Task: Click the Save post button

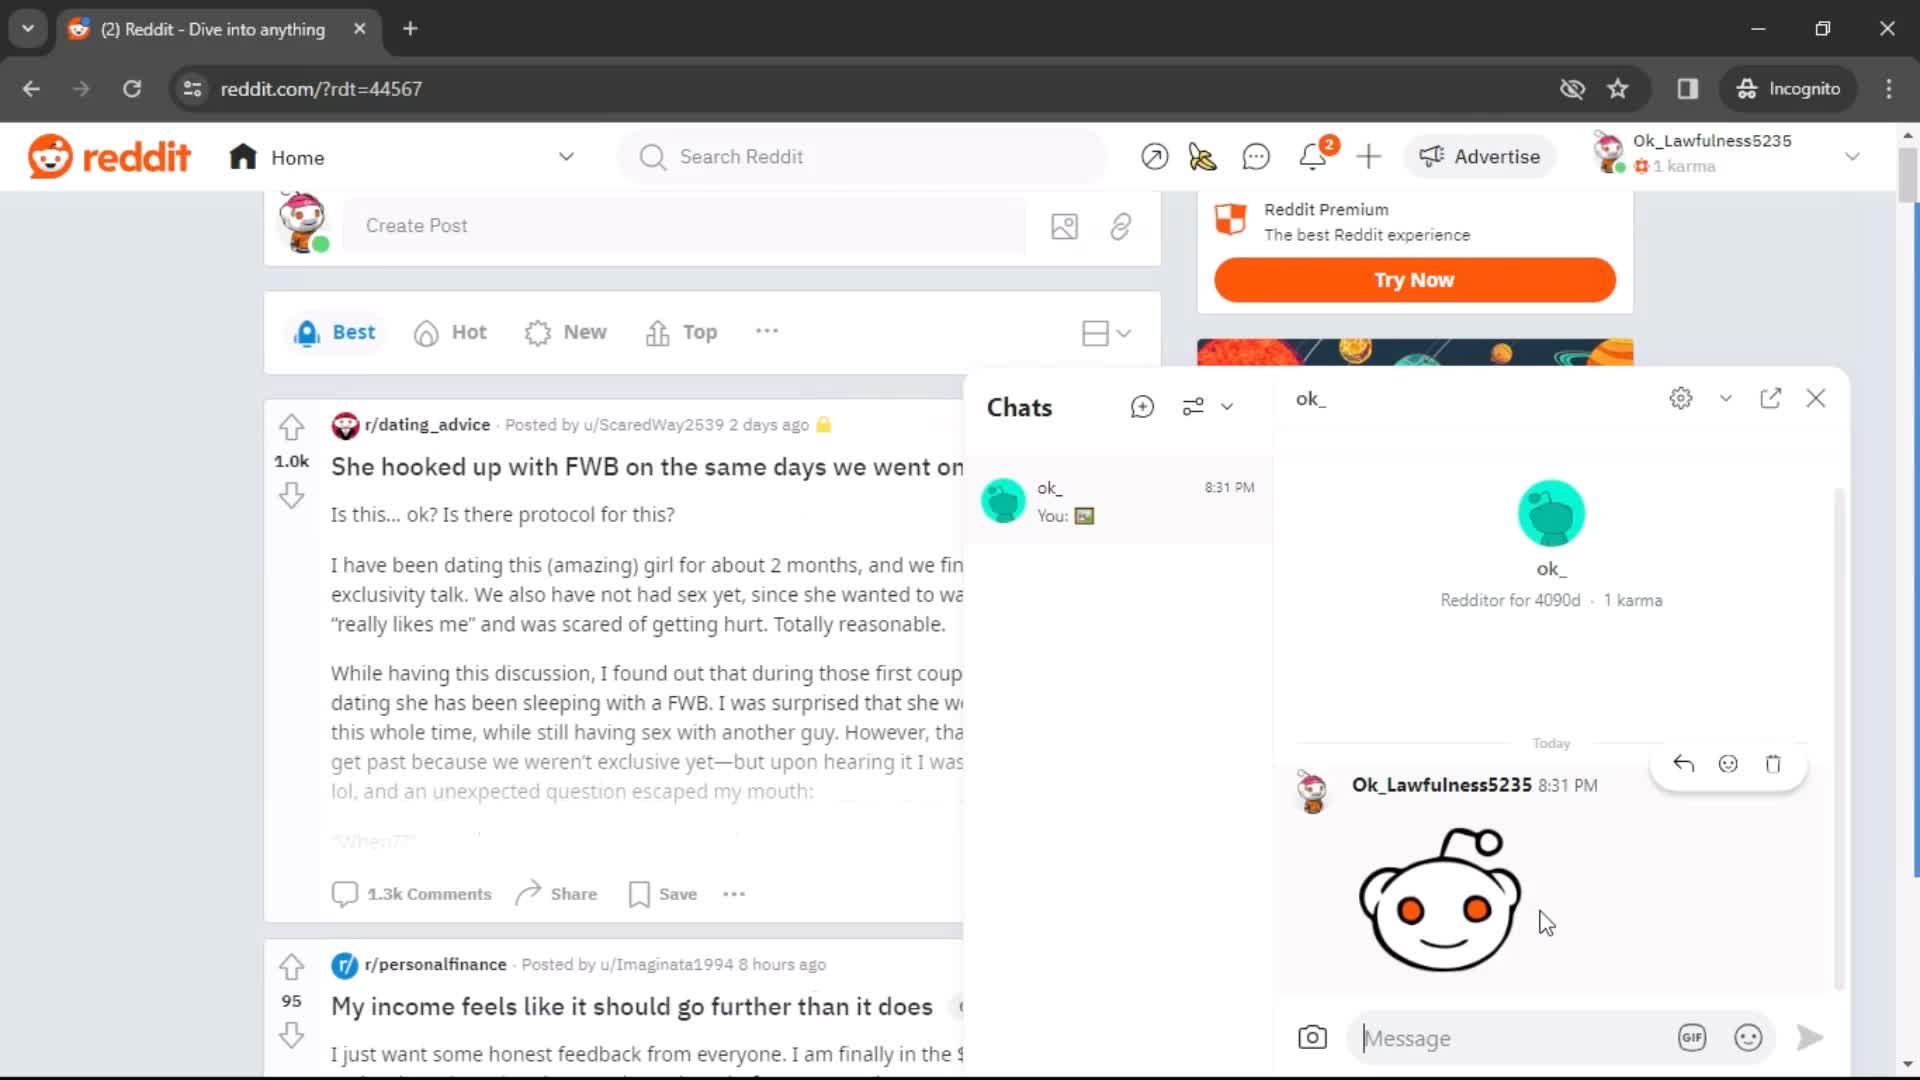Action: click(x=662, y=894)
